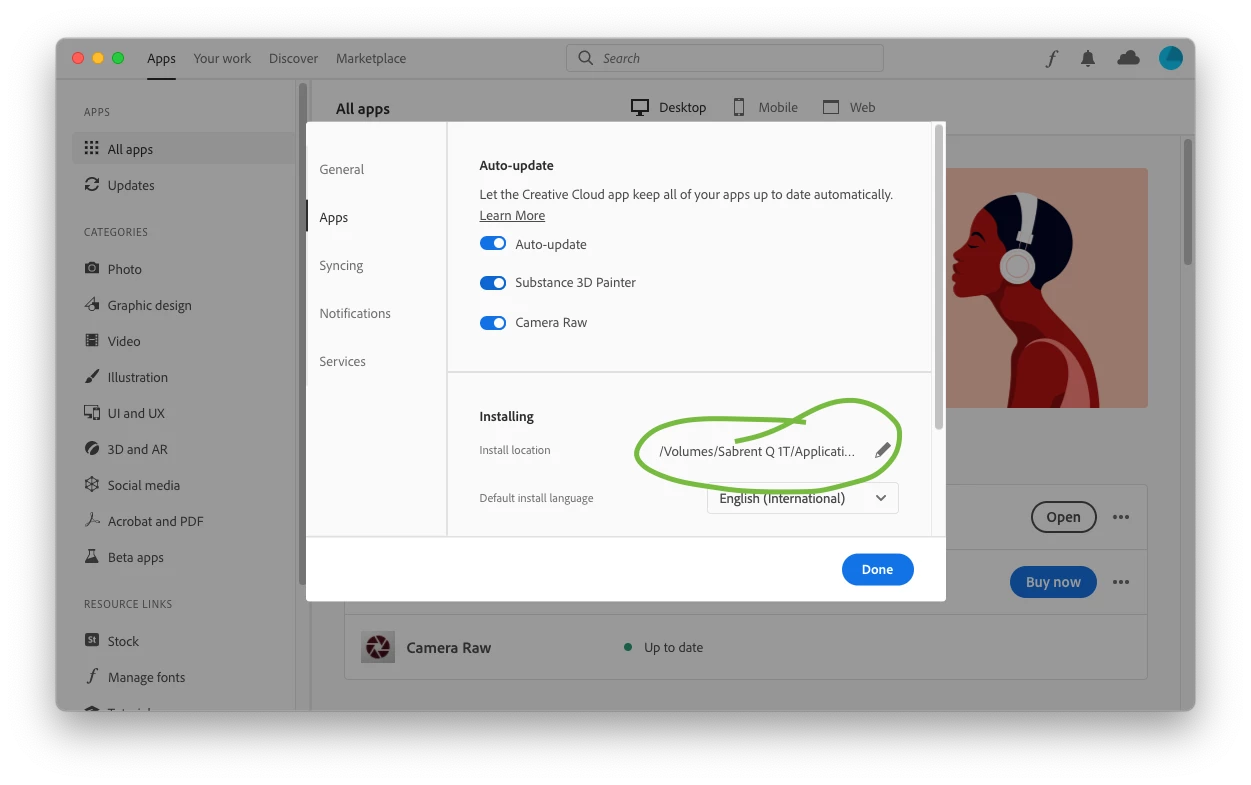Switch to the Apps tab in the top bar
The height and width of the screenshot is (785, 1251).
[161, 58]
